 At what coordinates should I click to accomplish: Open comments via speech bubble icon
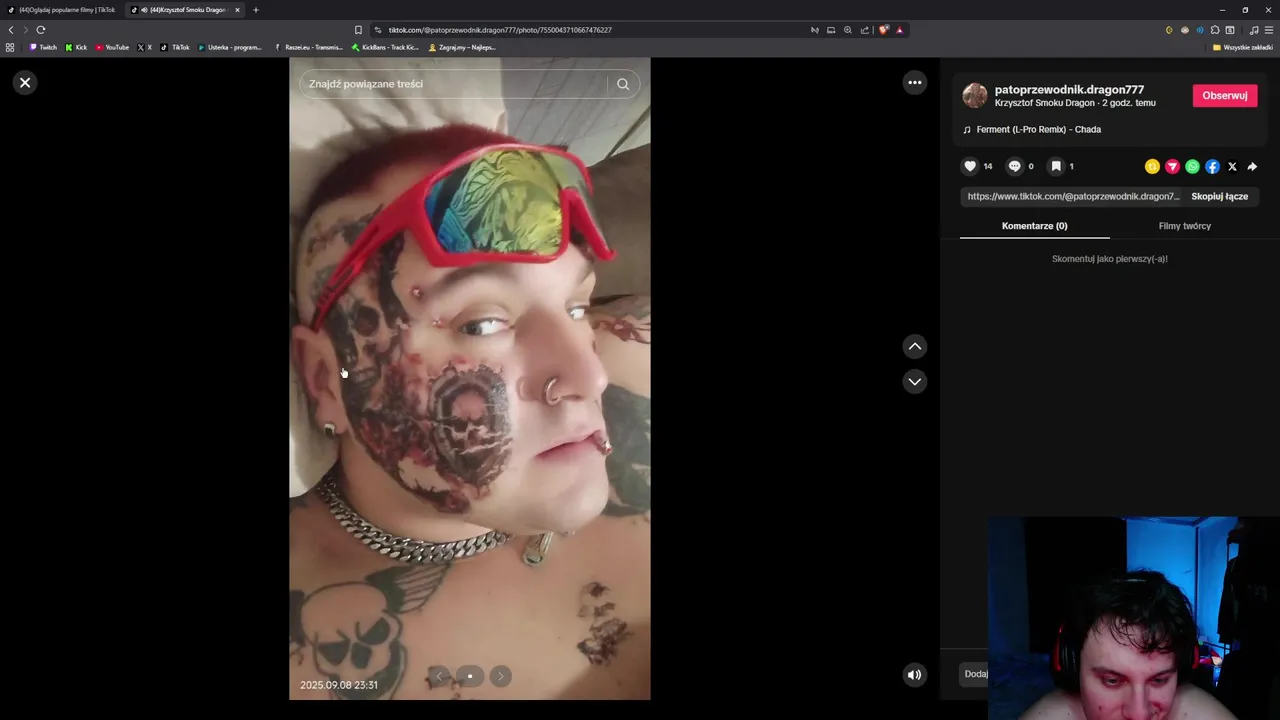1014,166
